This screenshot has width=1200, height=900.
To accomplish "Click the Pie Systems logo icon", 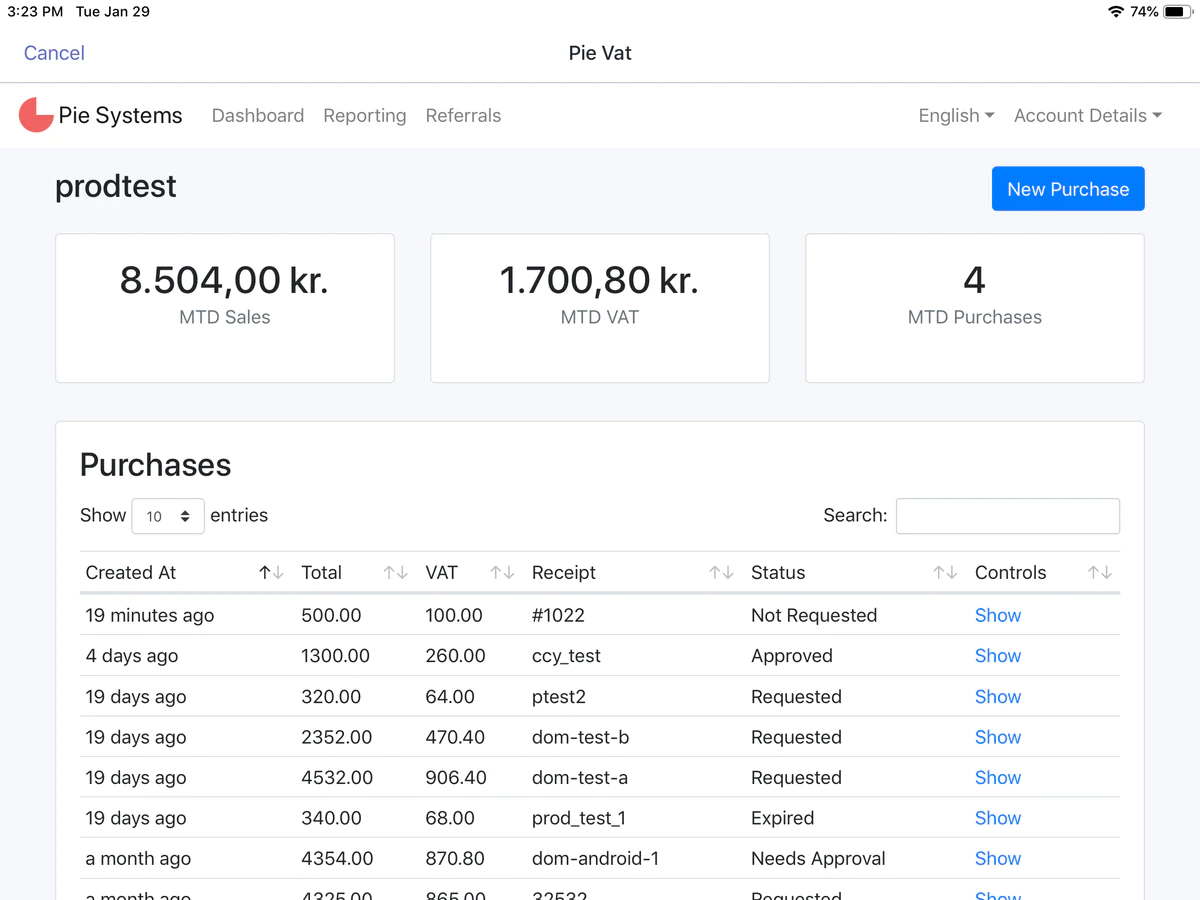I will (x=36, y=115).
